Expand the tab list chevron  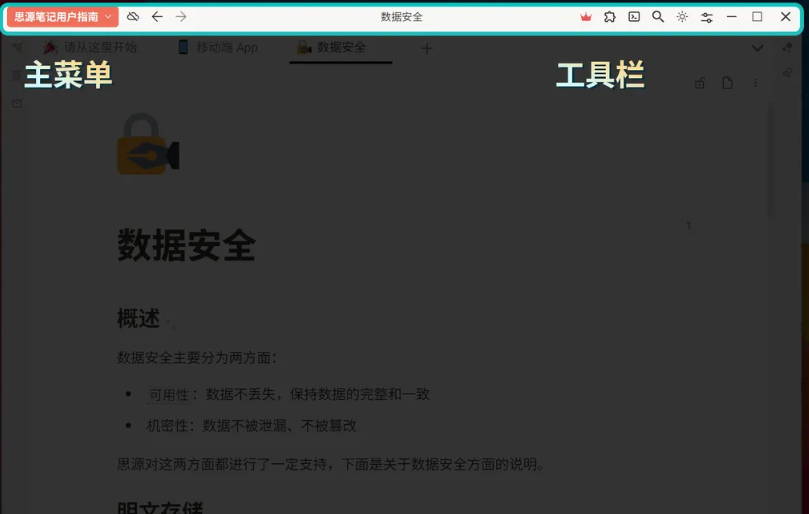tap(757, 49)
